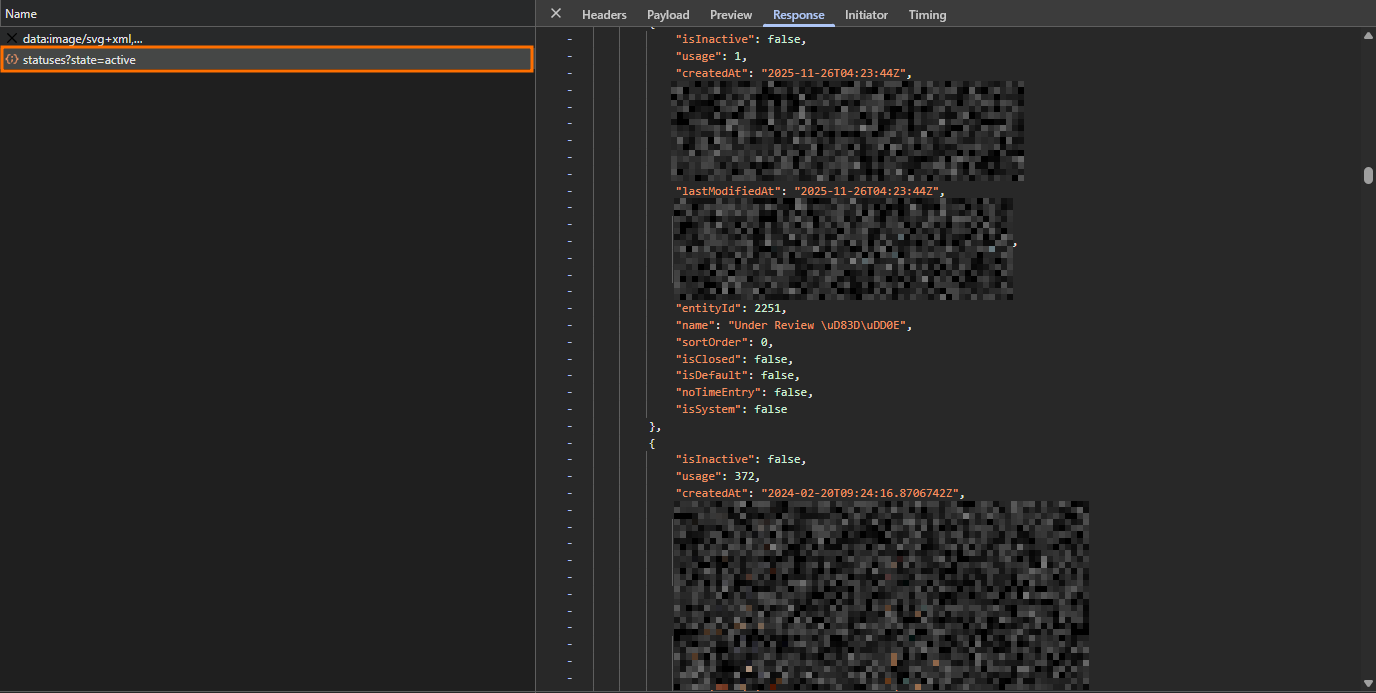Open the Payload tab
1376x693 pixels.
668,15
